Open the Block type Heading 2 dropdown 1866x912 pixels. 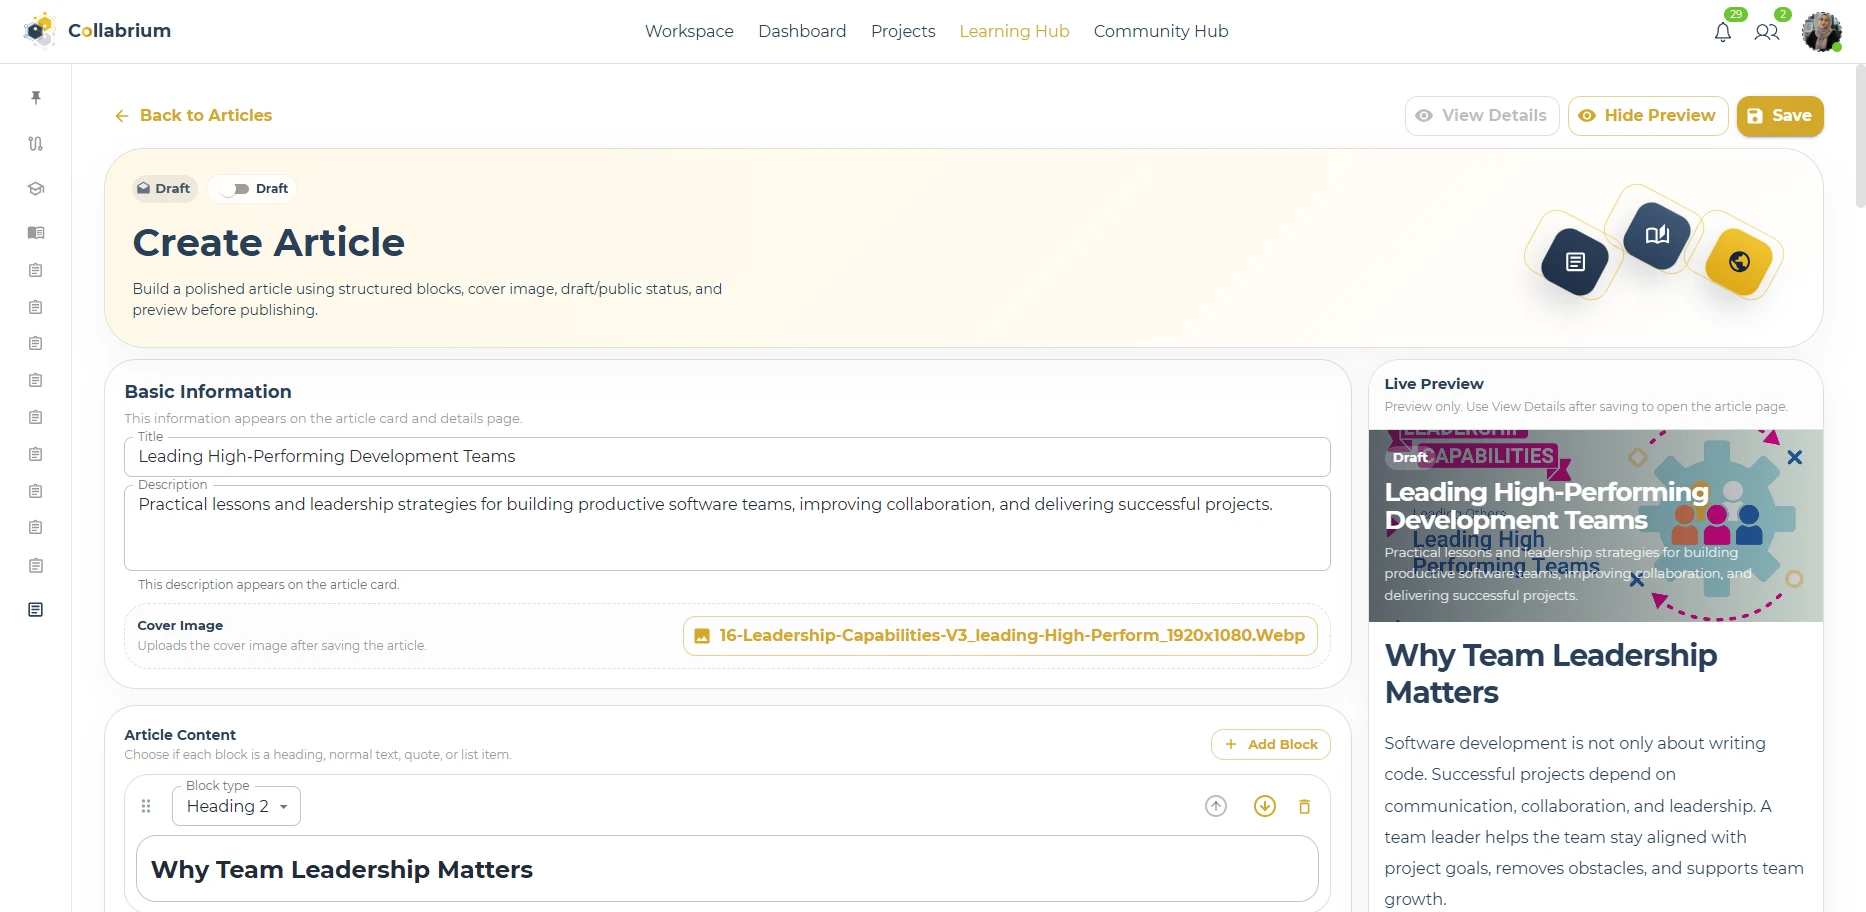236,806
